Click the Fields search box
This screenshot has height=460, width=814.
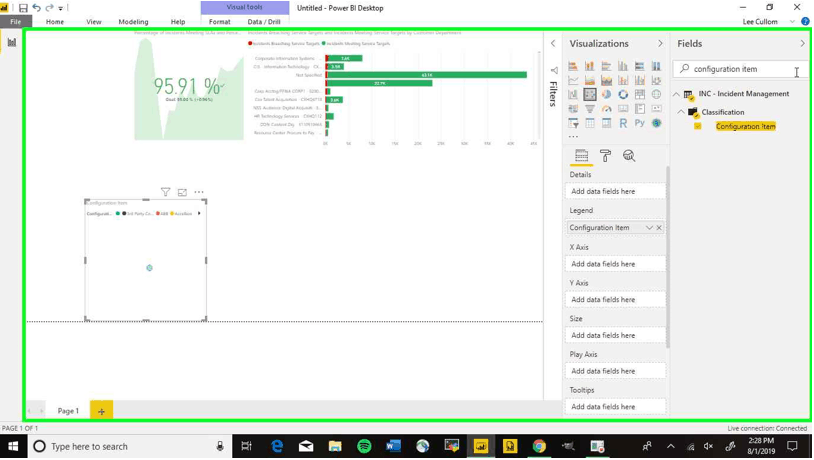[x=740, y=69]
